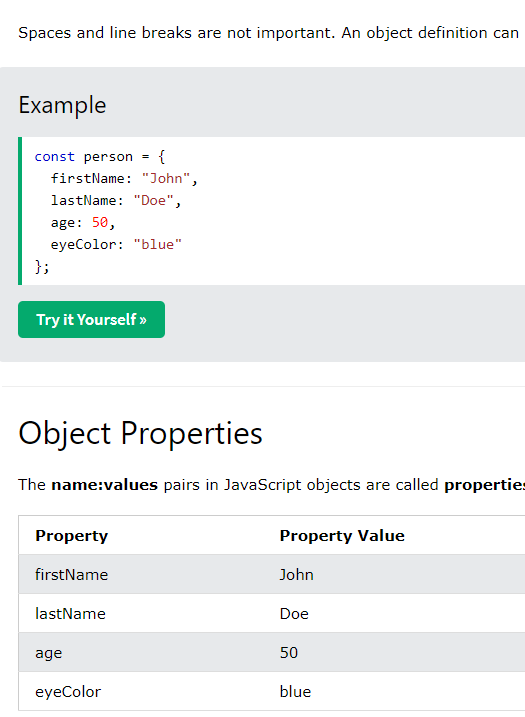Click the Try it Yourself button
The height and width of the screenshot is (717, 525).
(x=91, y=319)
